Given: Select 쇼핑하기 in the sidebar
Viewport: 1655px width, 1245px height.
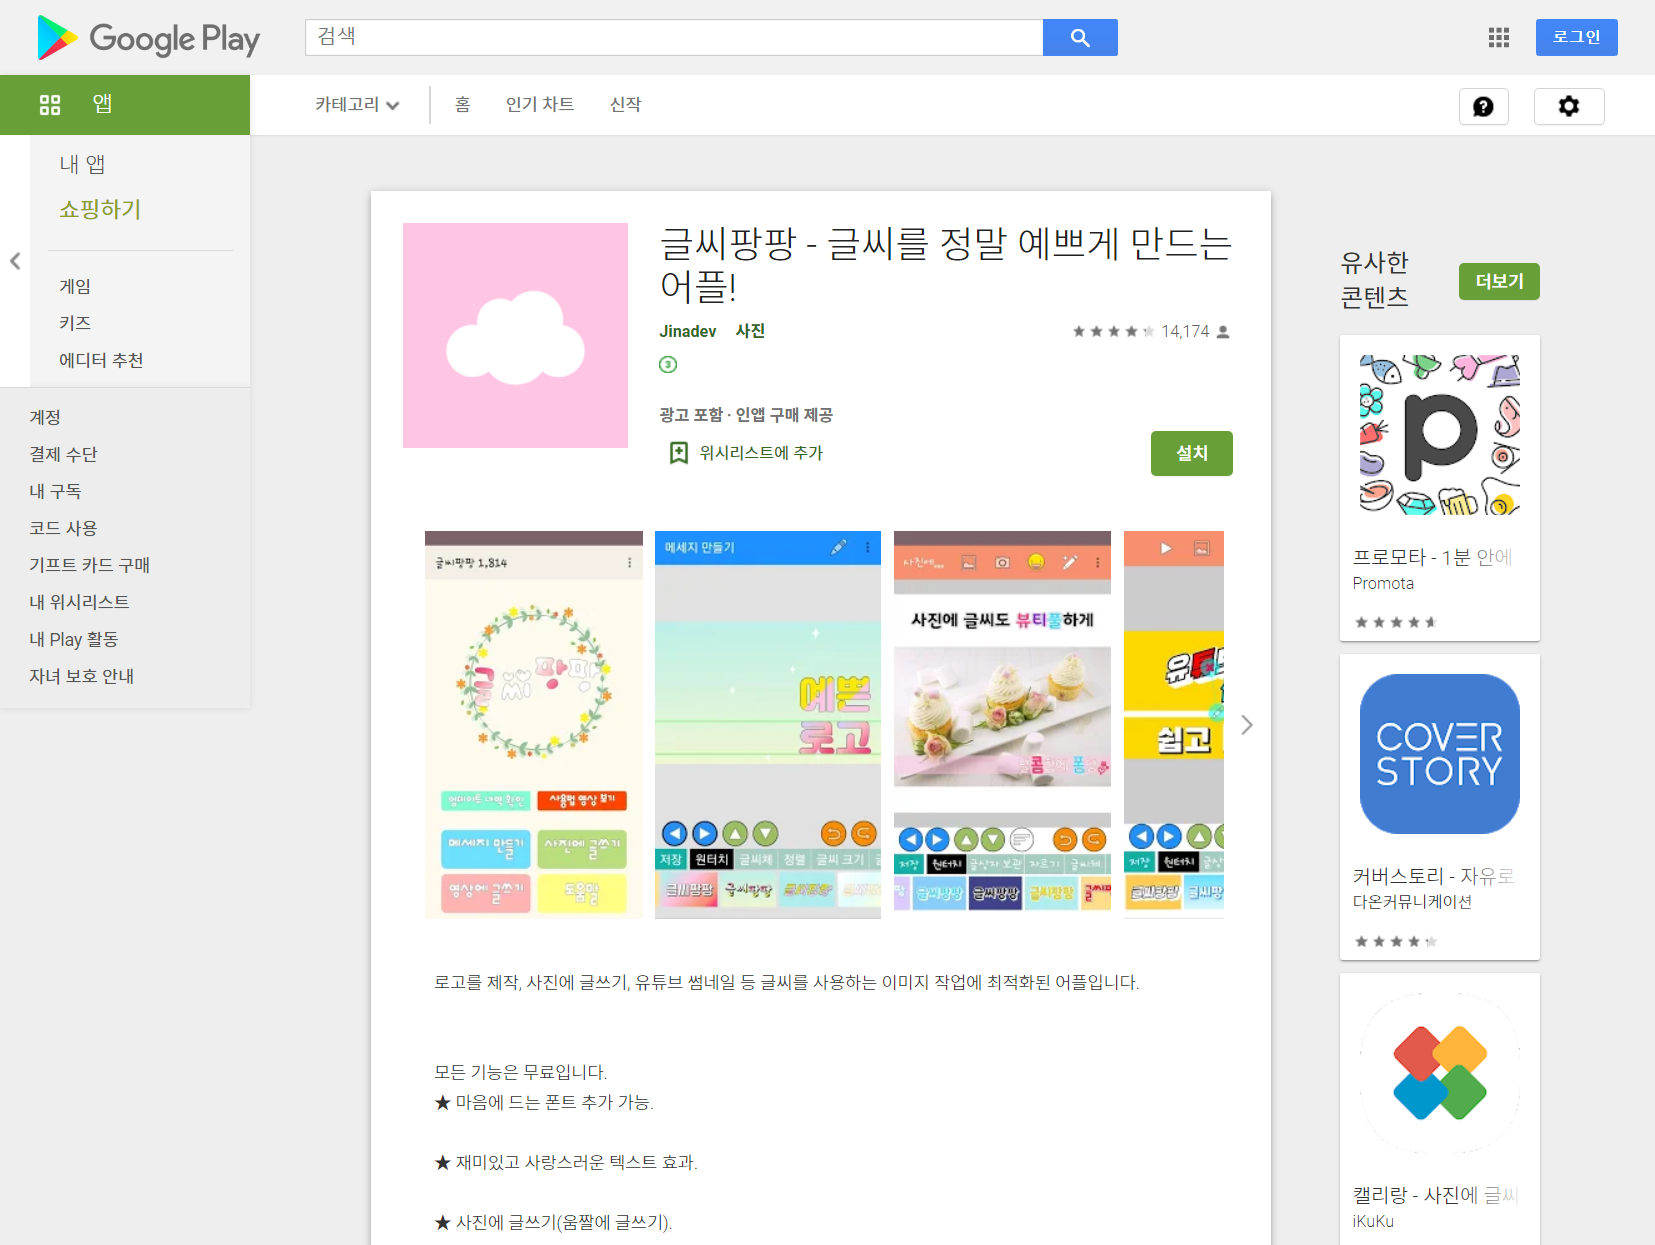Looking at the screenshot, I should tap(100, 209).
